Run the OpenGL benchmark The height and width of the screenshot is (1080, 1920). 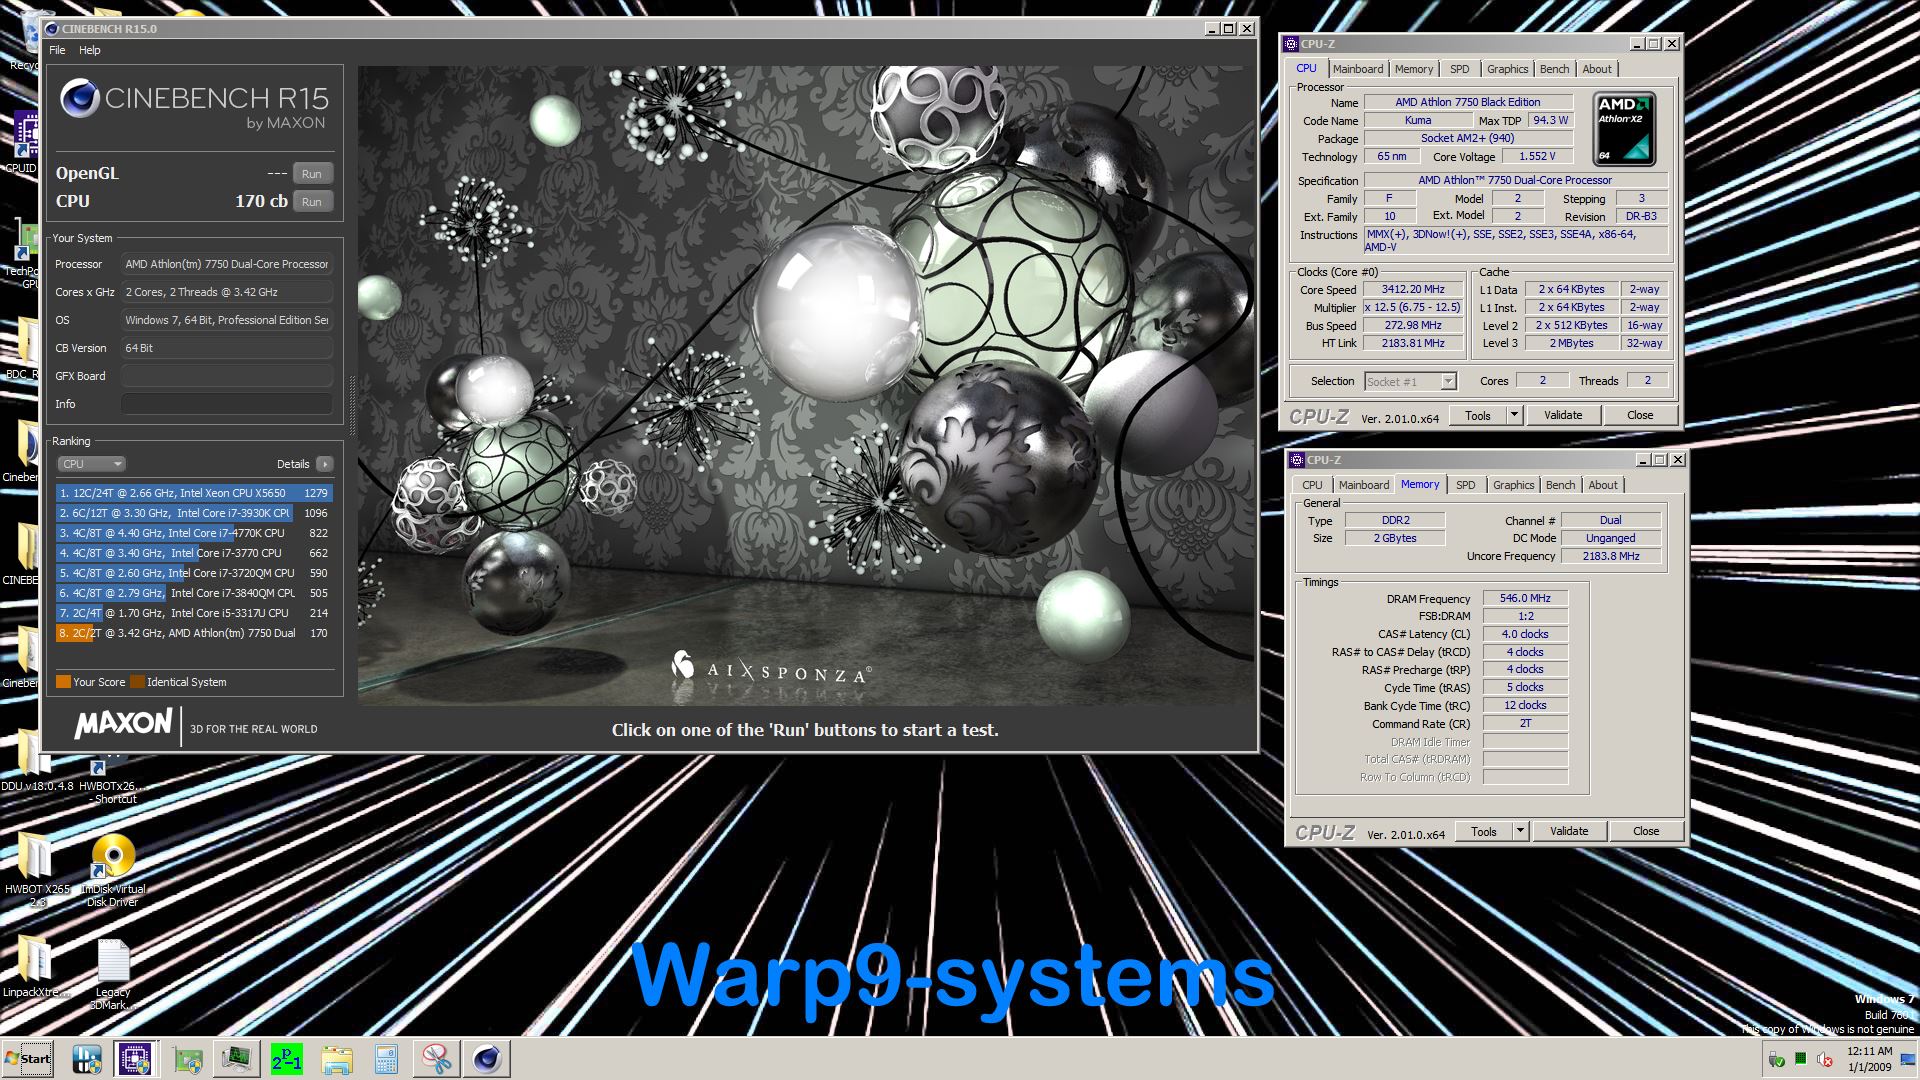(x=312, y=174)
